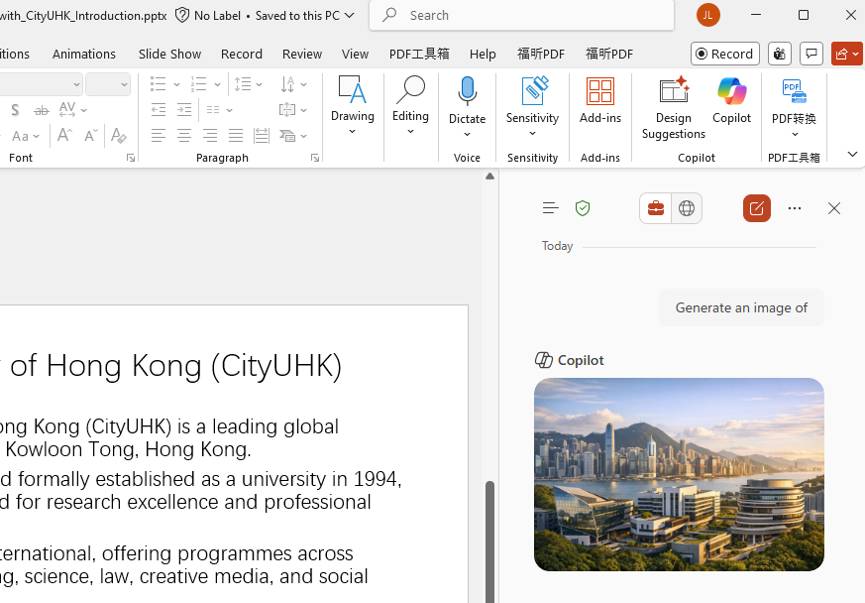Expand the align text dropdown
The height and width of the screenshot is (603, 865).
(303, 110)
